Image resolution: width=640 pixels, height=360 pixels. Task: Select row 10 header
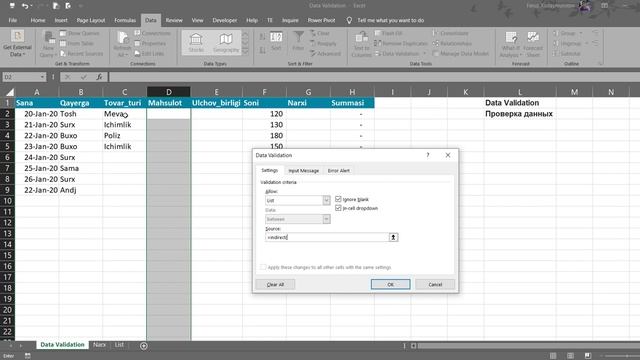7,201
